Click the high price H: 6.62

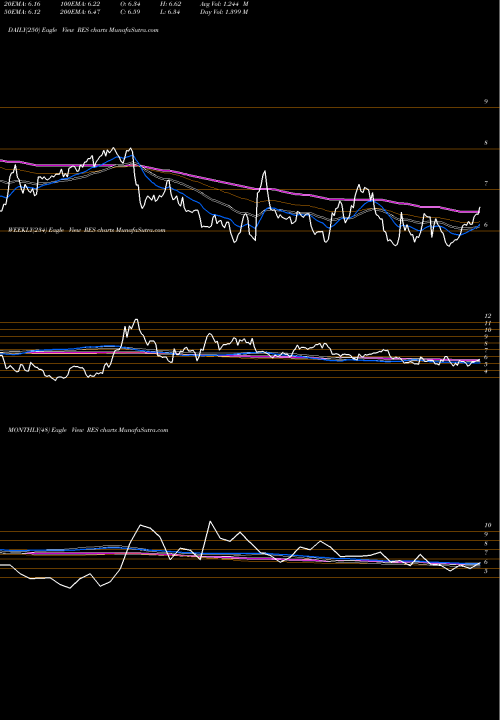click(x=171, y=4)
